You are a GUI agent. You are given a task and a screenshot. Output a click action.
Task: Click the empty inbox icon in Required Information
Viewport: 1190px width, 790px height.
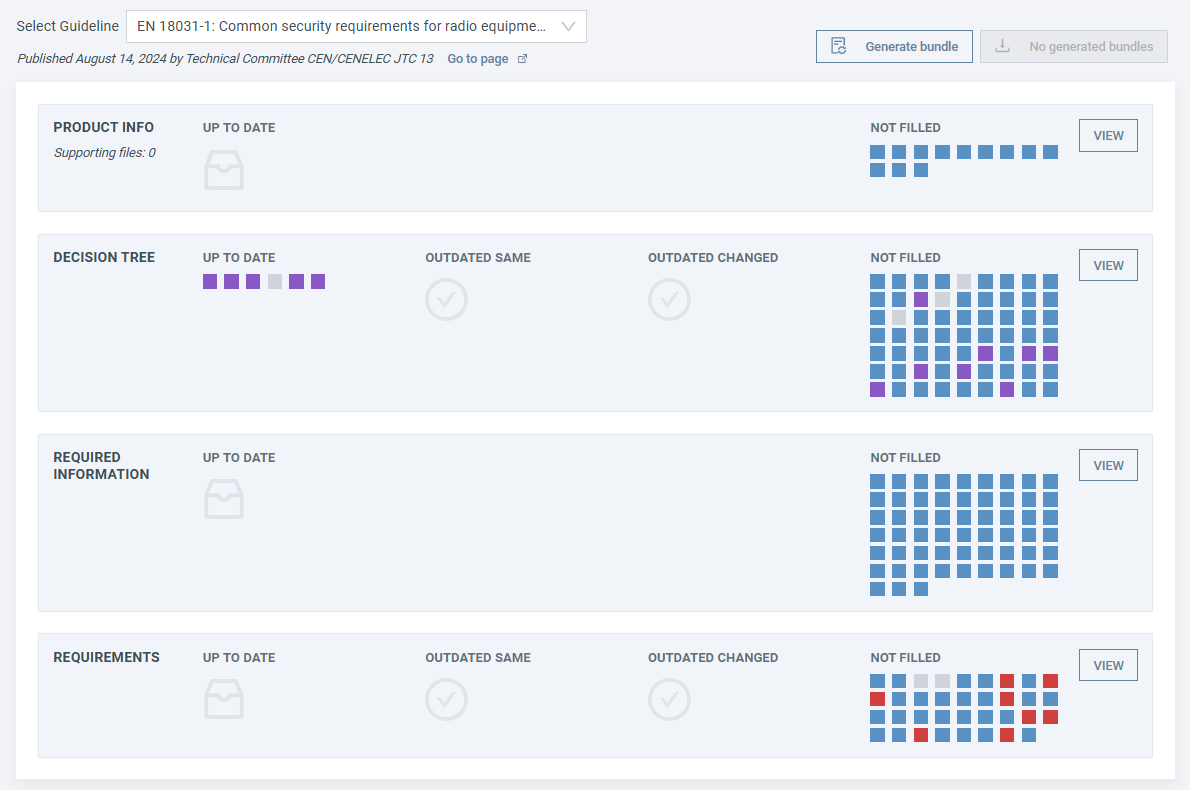pyautogui.click(x=224, y=498)
